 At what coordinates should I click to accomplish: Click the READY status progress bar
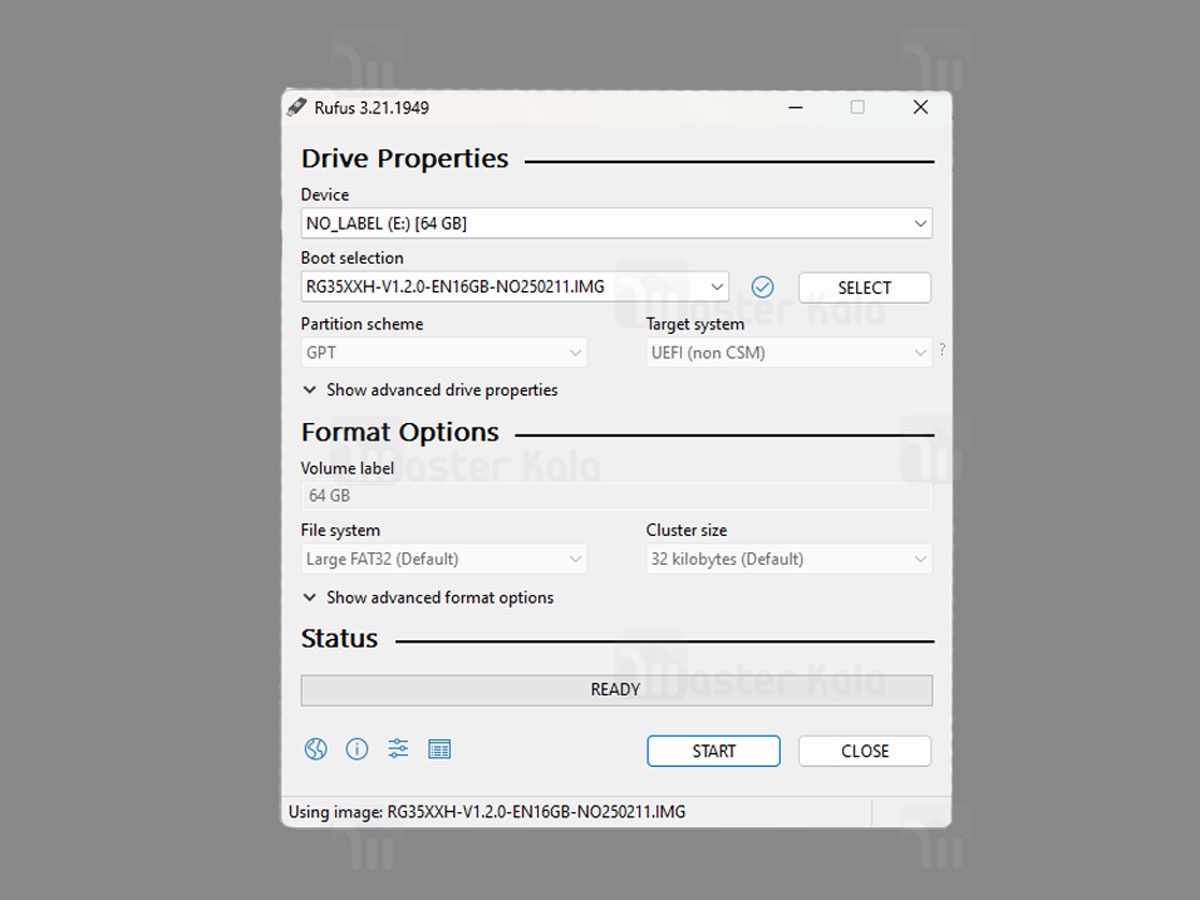[617, 690]
